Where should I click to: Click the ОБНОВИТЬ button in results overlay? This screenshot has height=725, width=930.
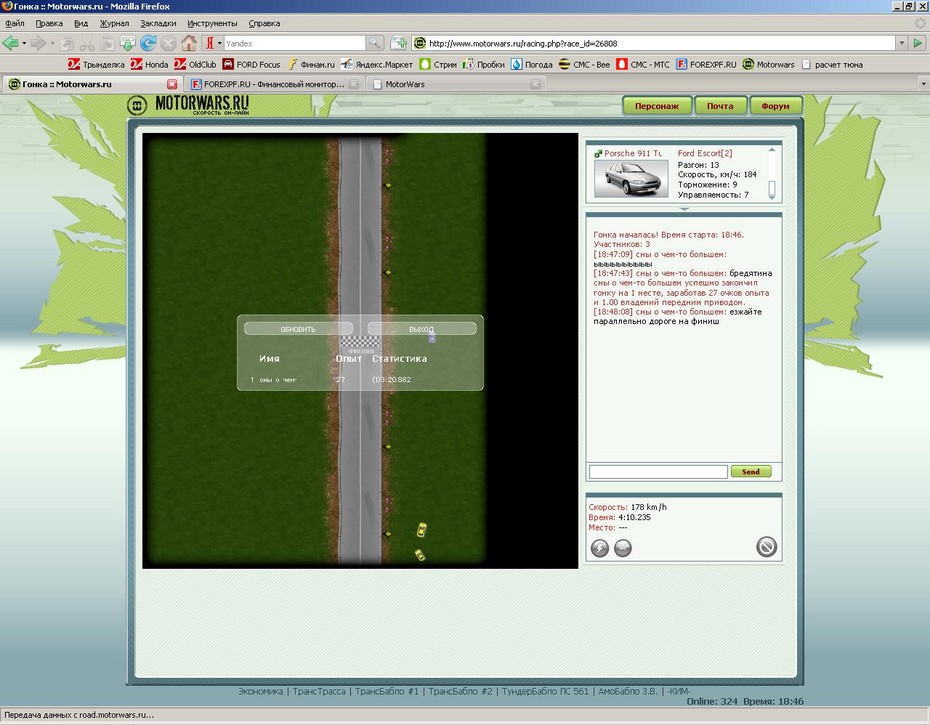(298, 329)
